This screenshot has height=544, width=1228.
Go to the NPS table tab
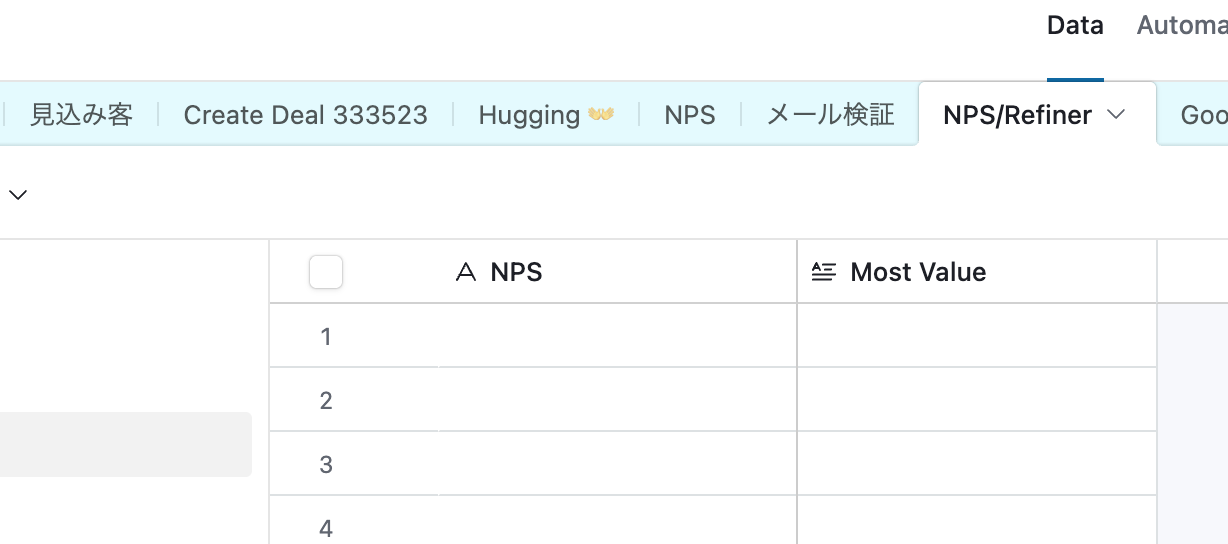[690, 115]
